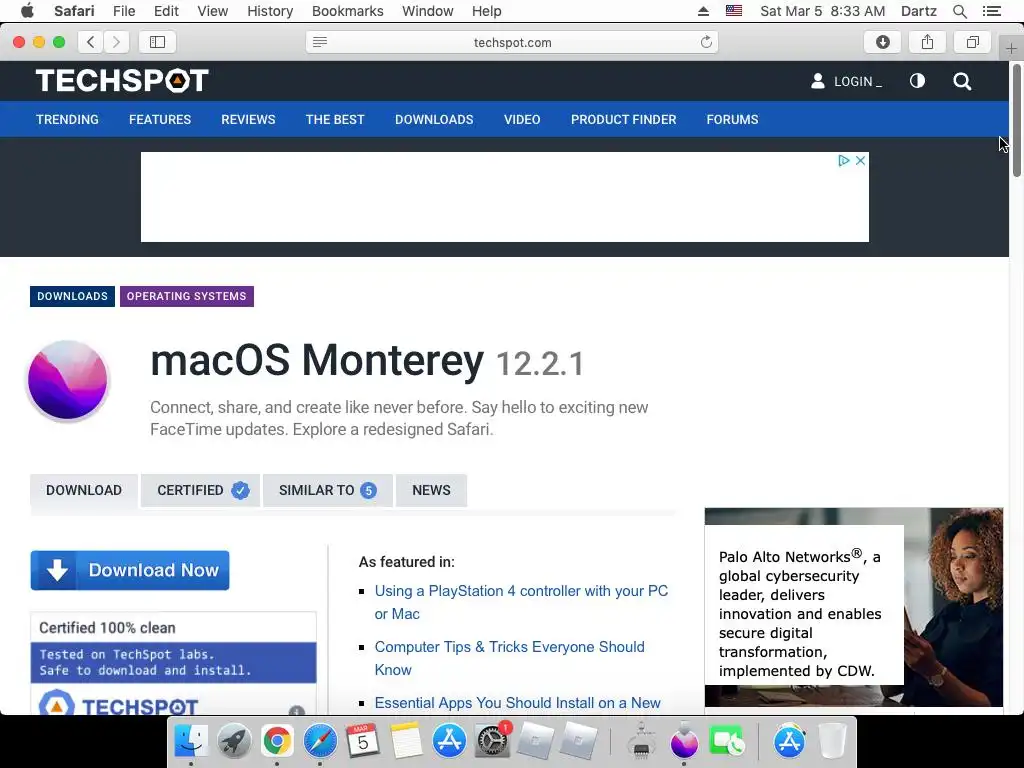Image resolution: width=1024 pixels, height=768 pixels.
Task: Go to VIDEO section
Action: coord(522,120)
